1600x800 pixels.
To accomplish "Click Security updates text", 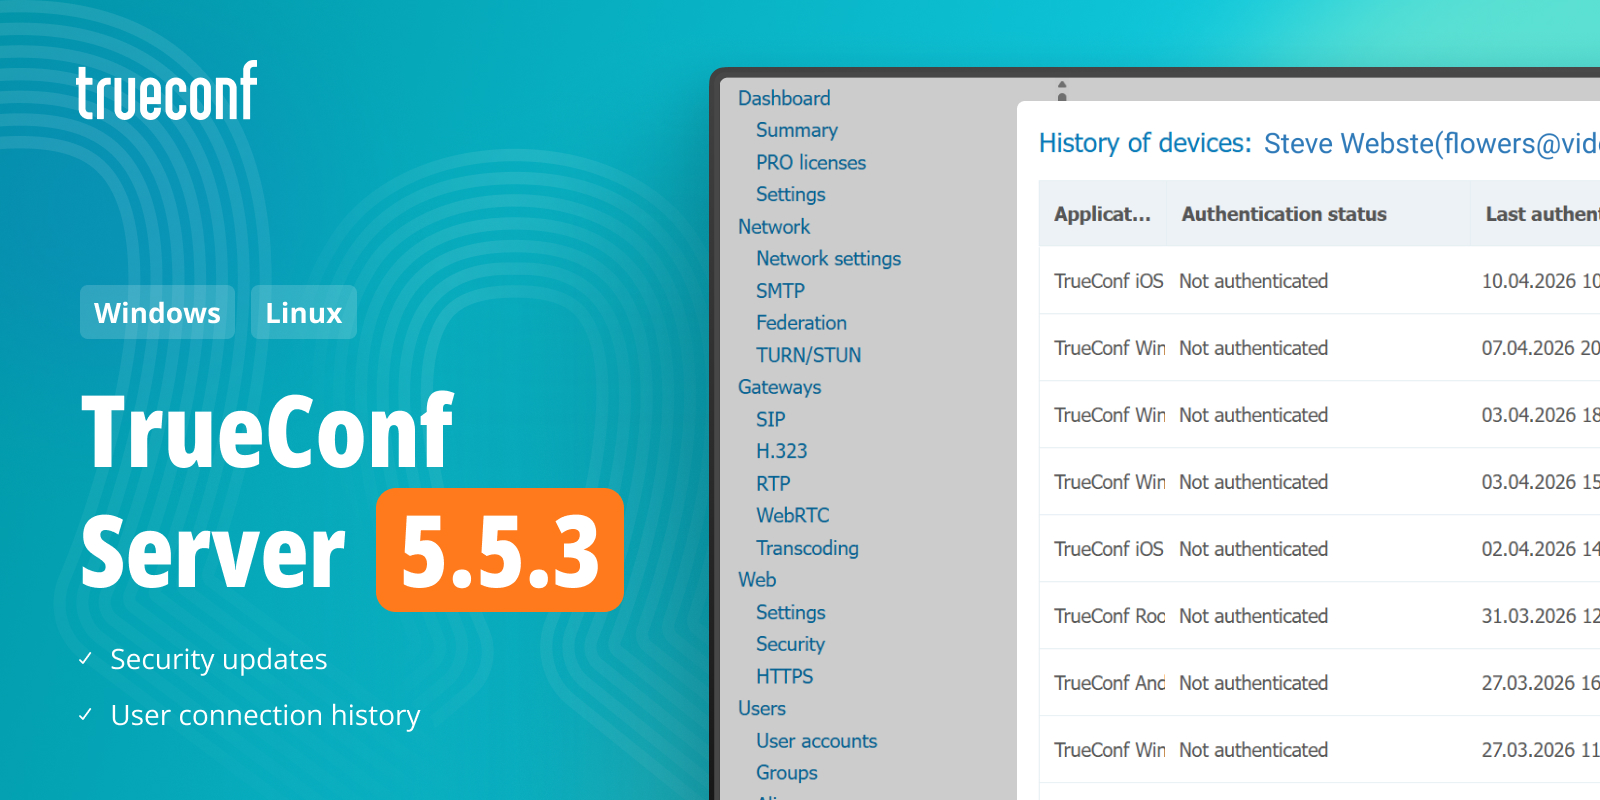I will [x=219, y=660].
